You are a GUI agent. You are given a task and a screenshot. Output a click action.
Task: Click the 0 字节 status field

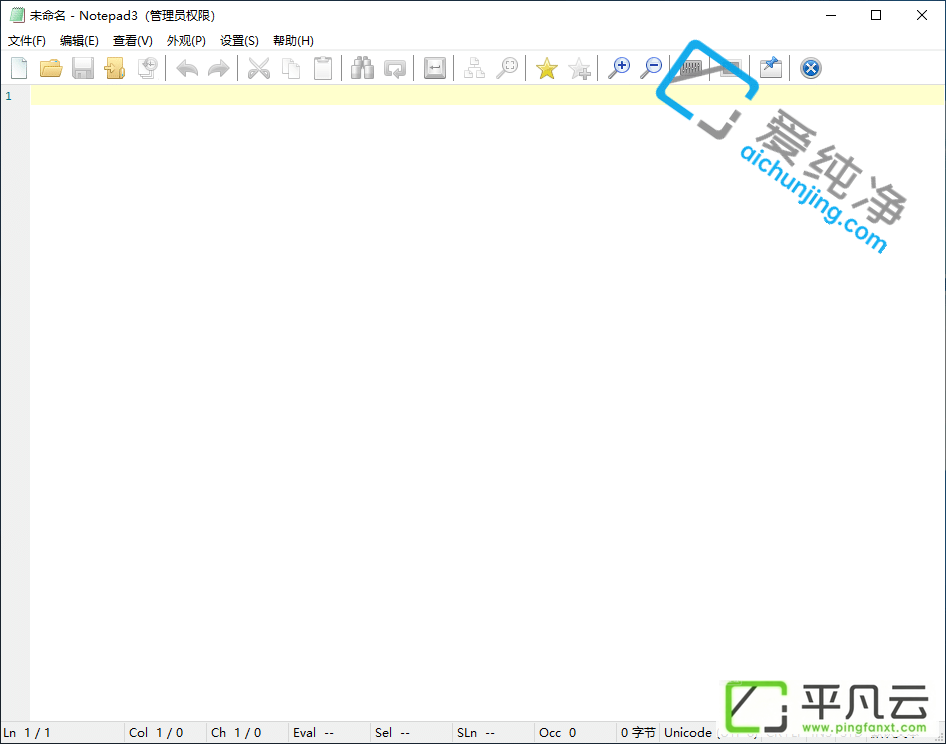point(638,733)
